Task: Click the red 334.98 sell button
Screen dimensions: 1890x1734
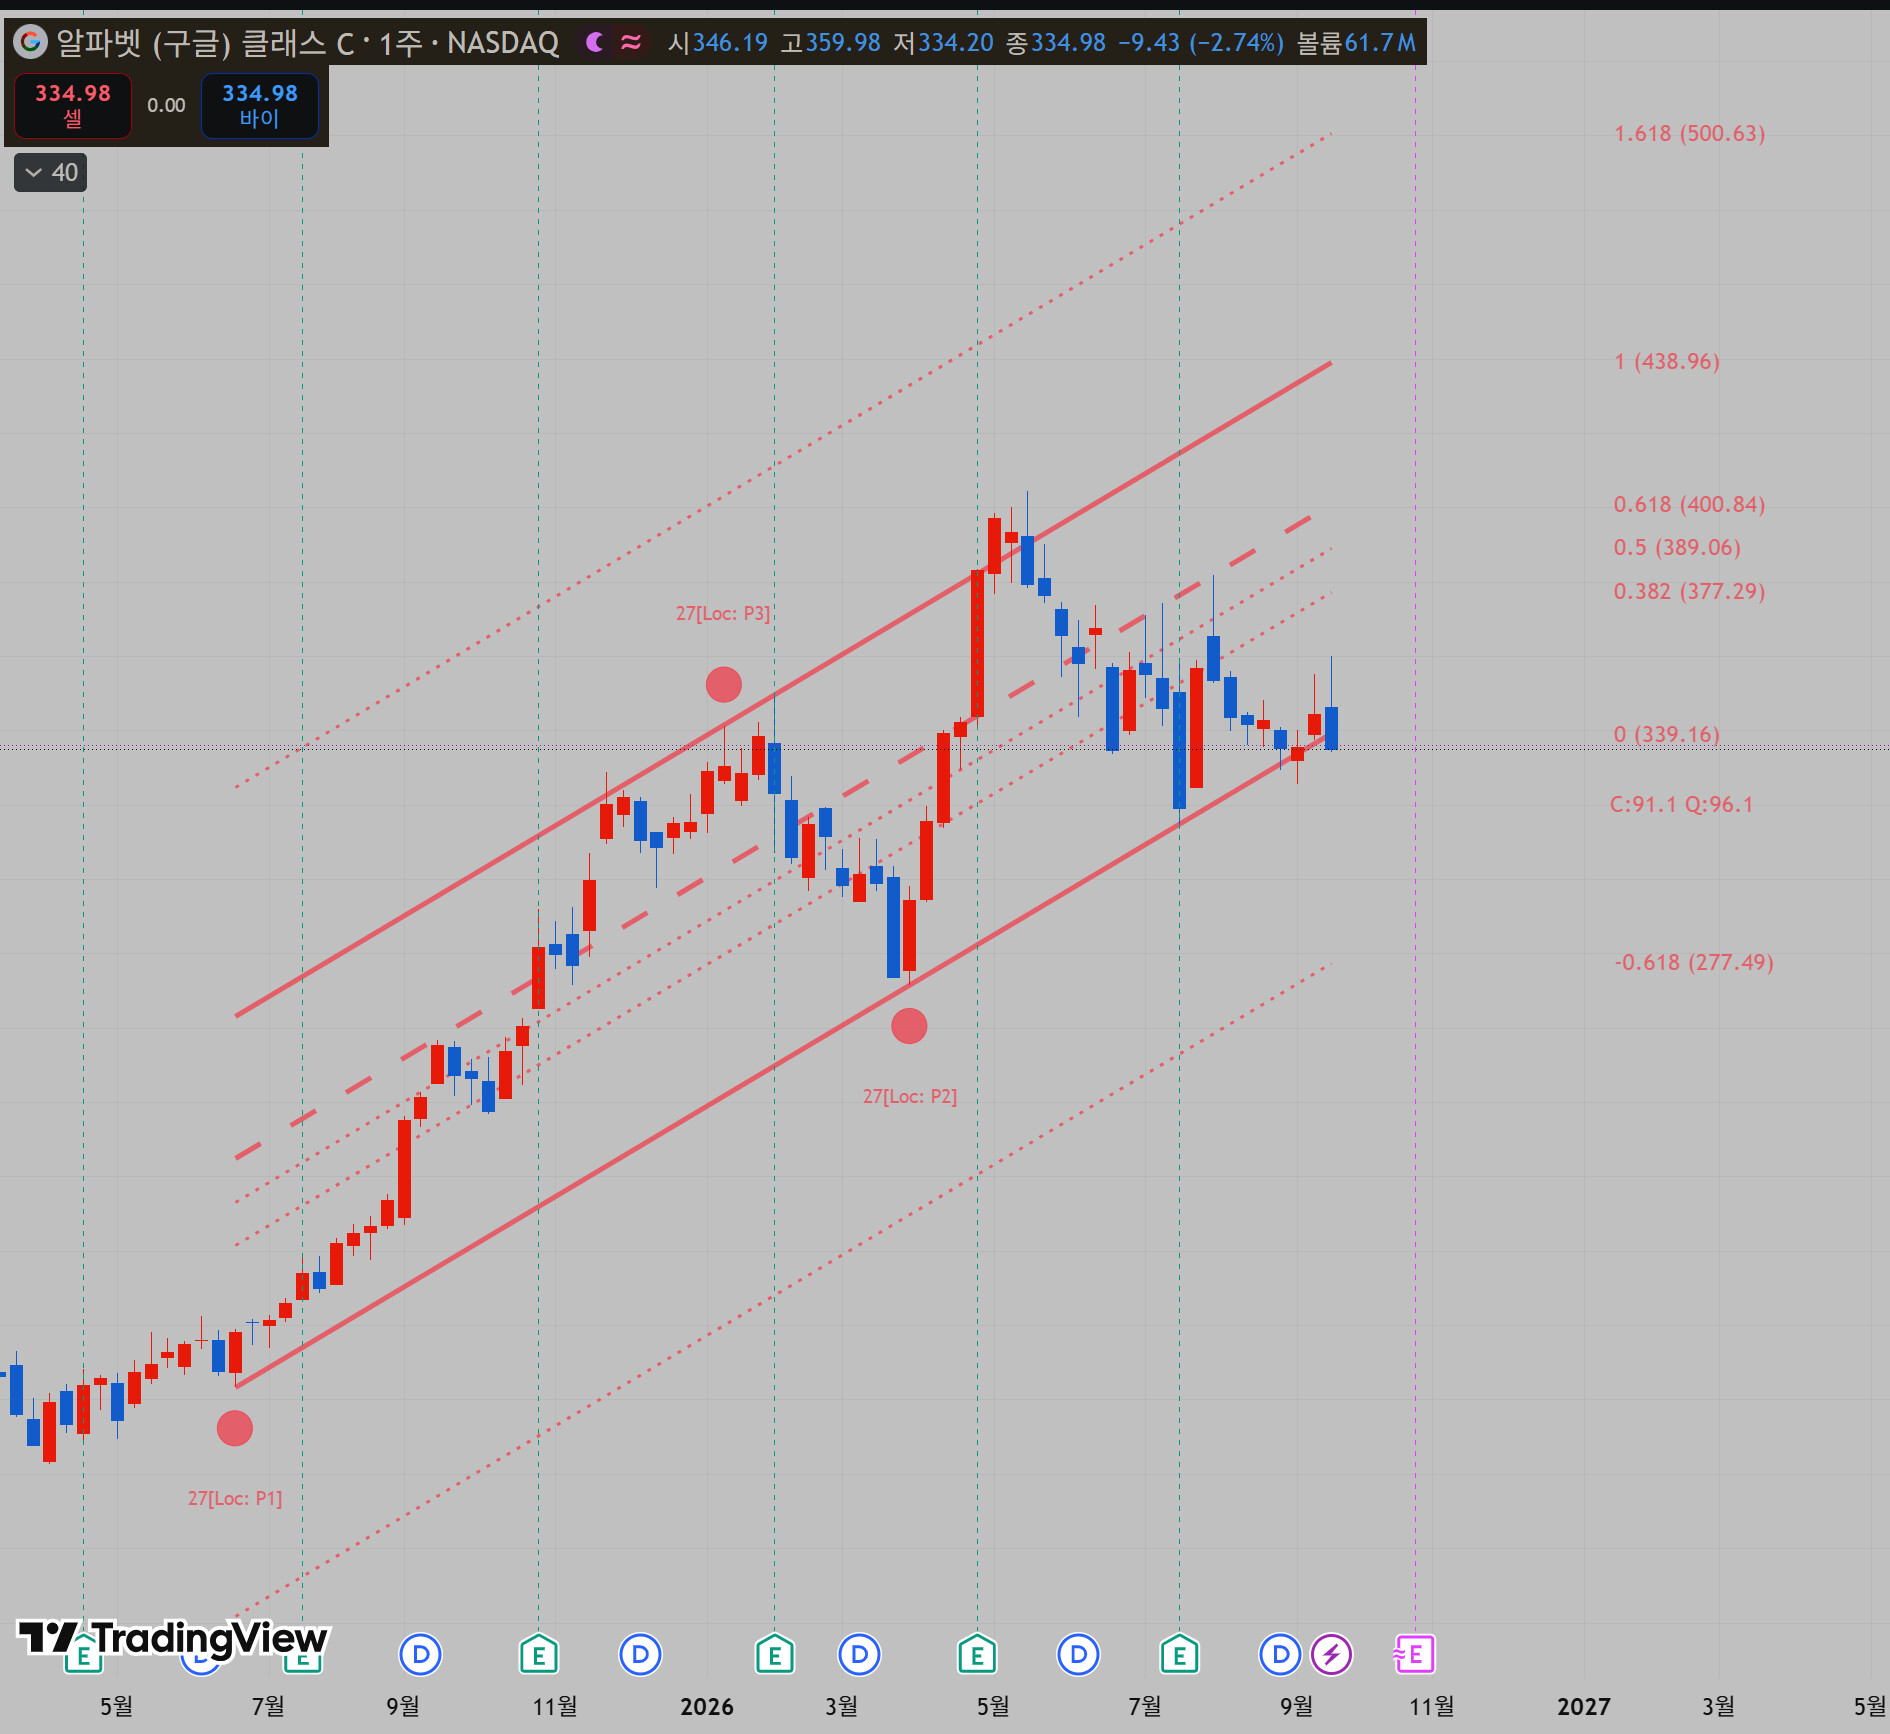Action: (x=73, y=105)
